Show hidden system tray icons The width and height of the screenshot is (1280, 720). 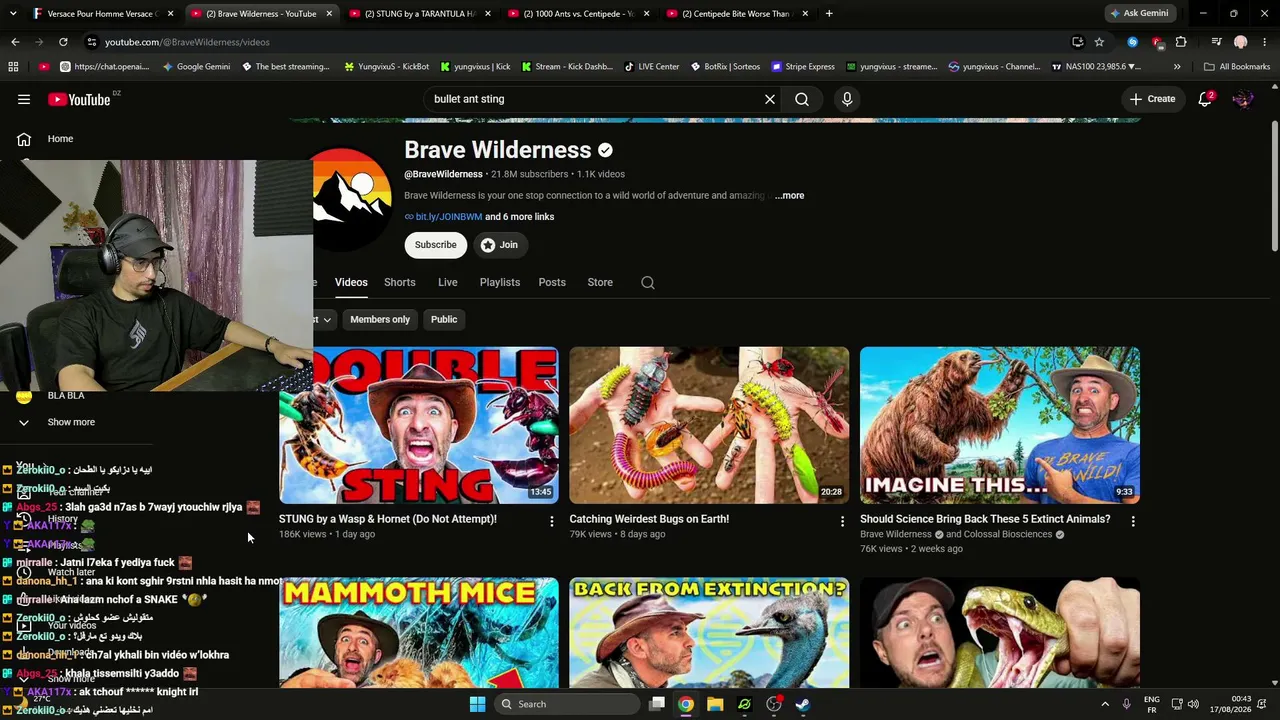point(1105,704)
